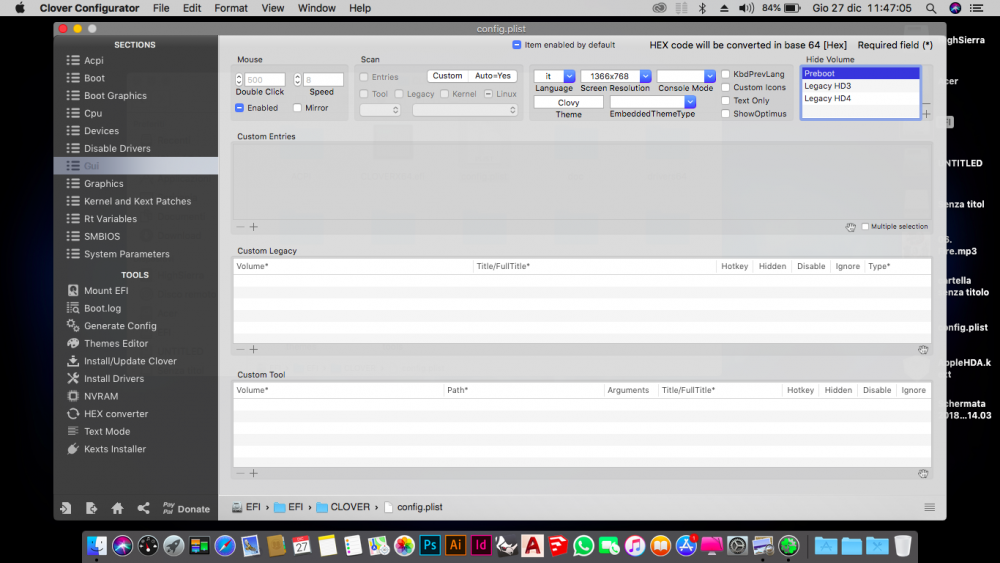The width and height of the screenshot is (1000, 563).
Task: Tick the KbdPrevLang checkbox
Action: (x=725, y=74)
